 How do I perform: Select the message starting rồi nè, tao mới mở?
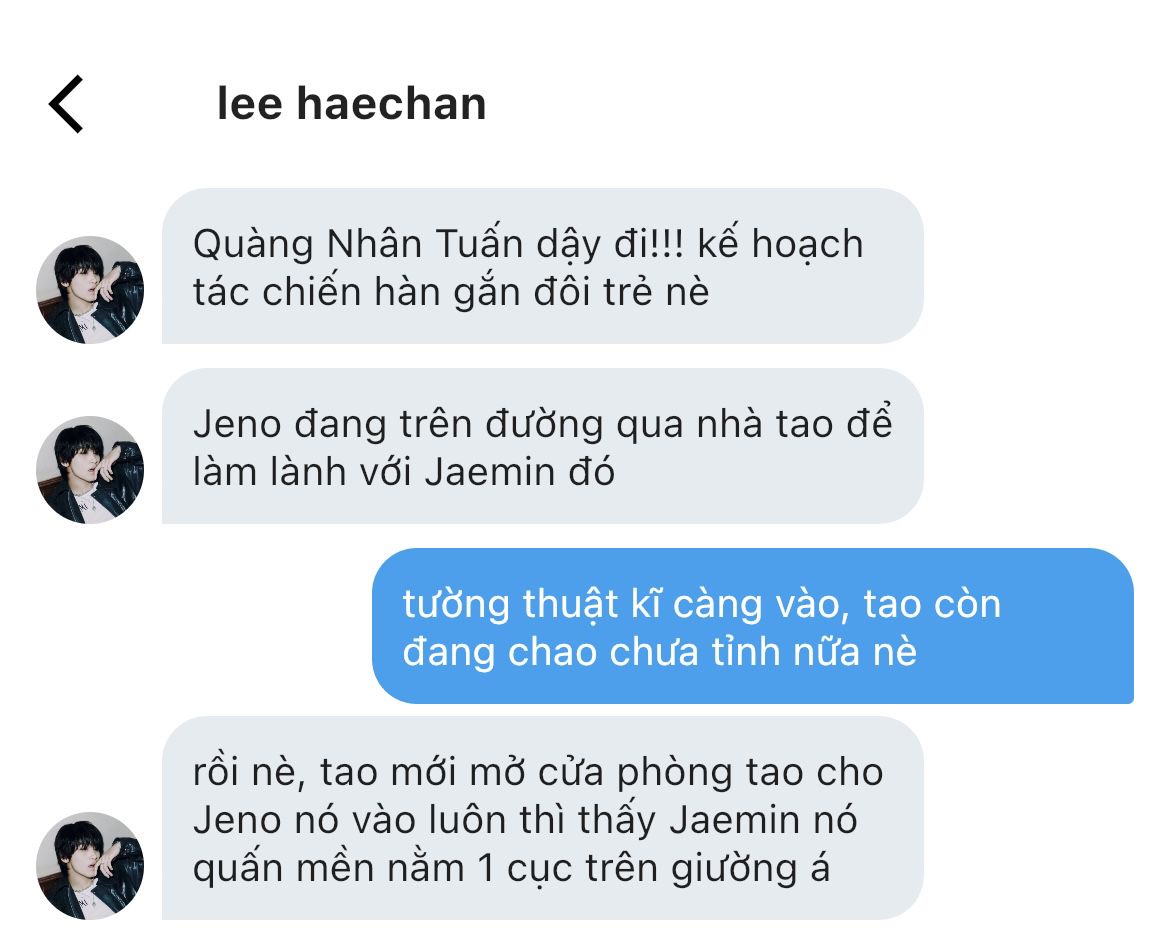543,818
